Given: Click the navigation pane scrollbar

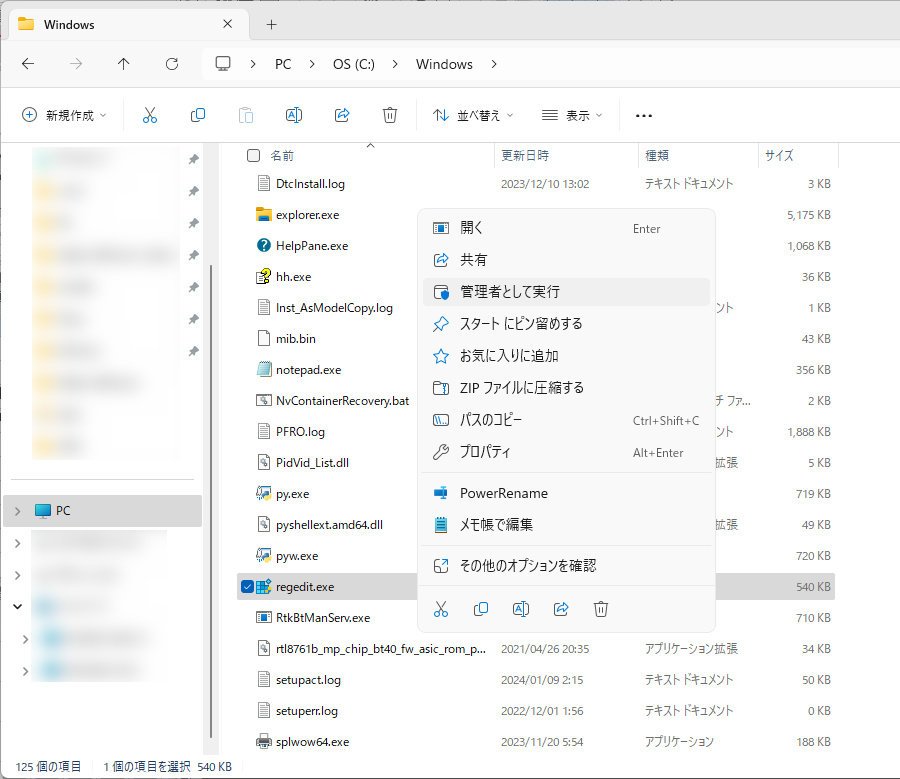Looking at the screenshot, I should click(x=211, y=499).
